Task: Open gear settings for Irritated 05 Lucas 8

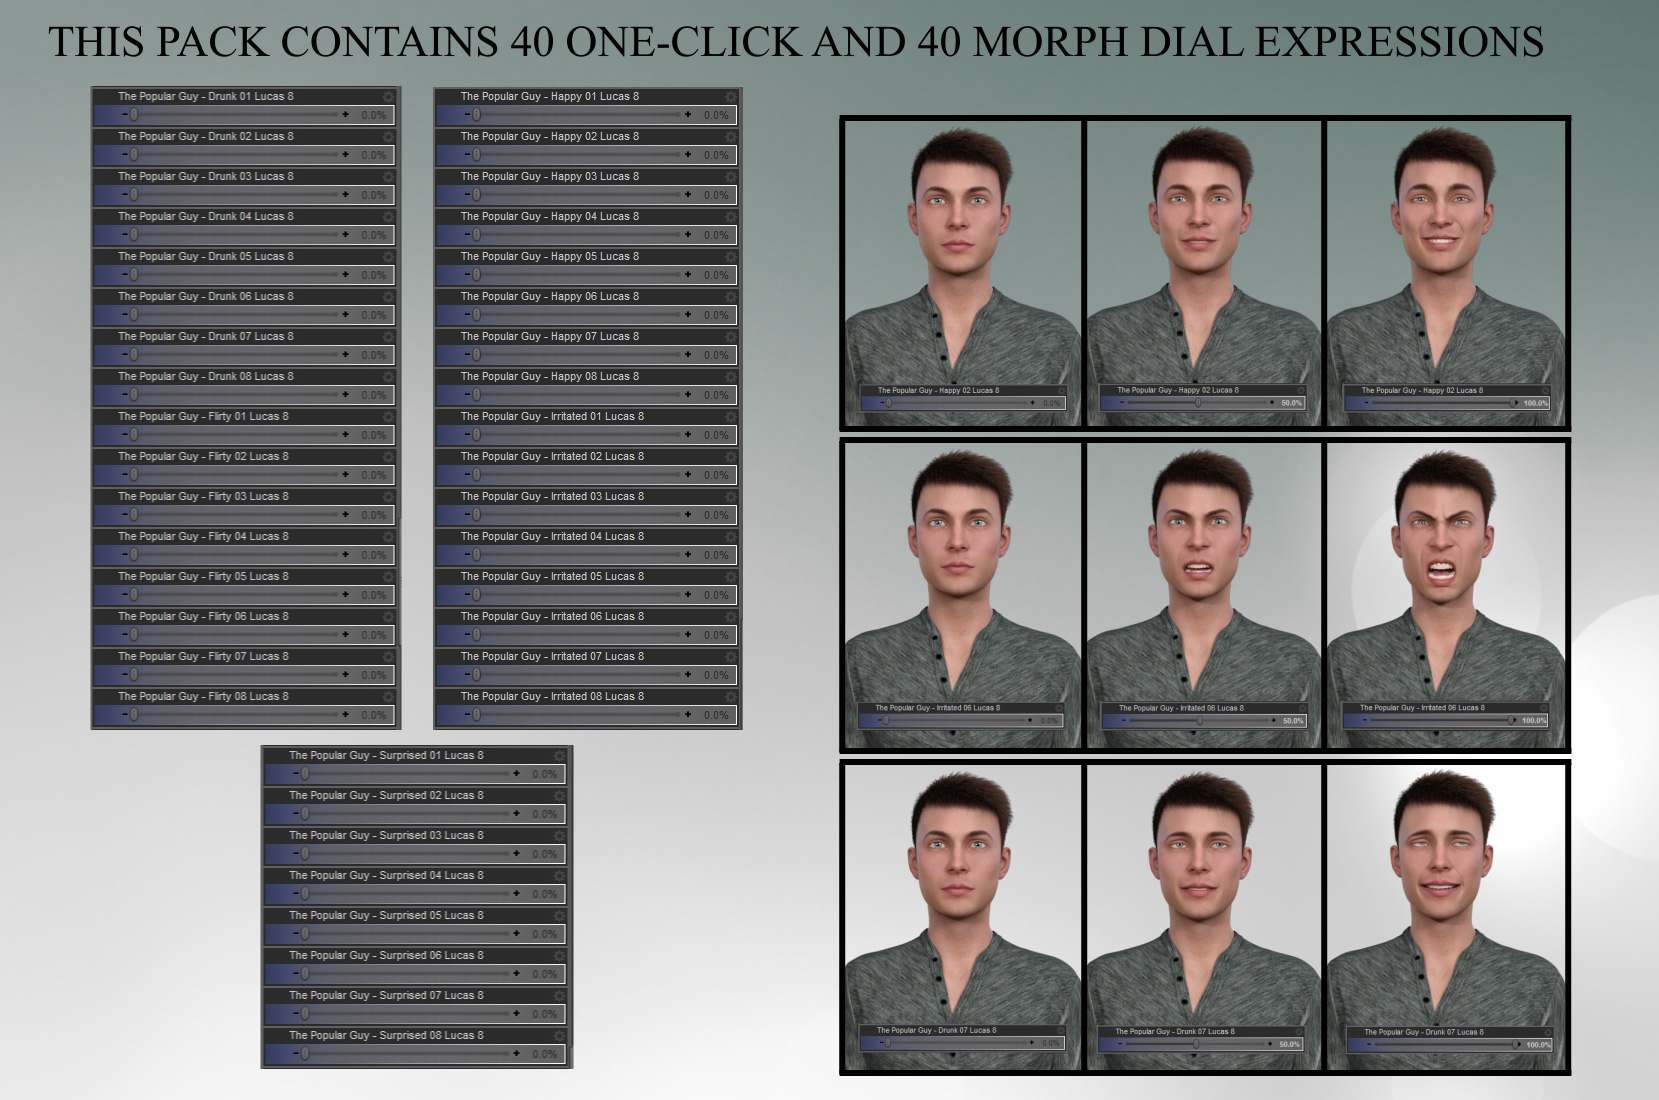Action: [x=731, y=577]
